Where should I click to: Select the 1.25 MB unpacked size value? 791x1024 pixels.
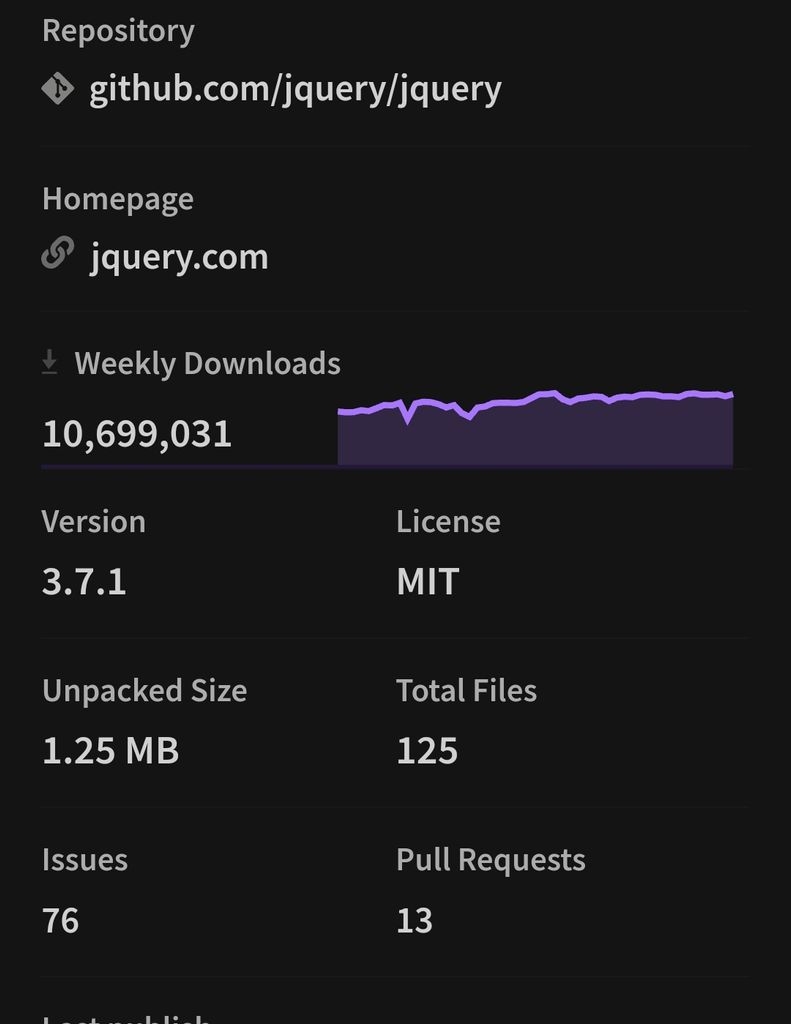click(x=110, y=750)
